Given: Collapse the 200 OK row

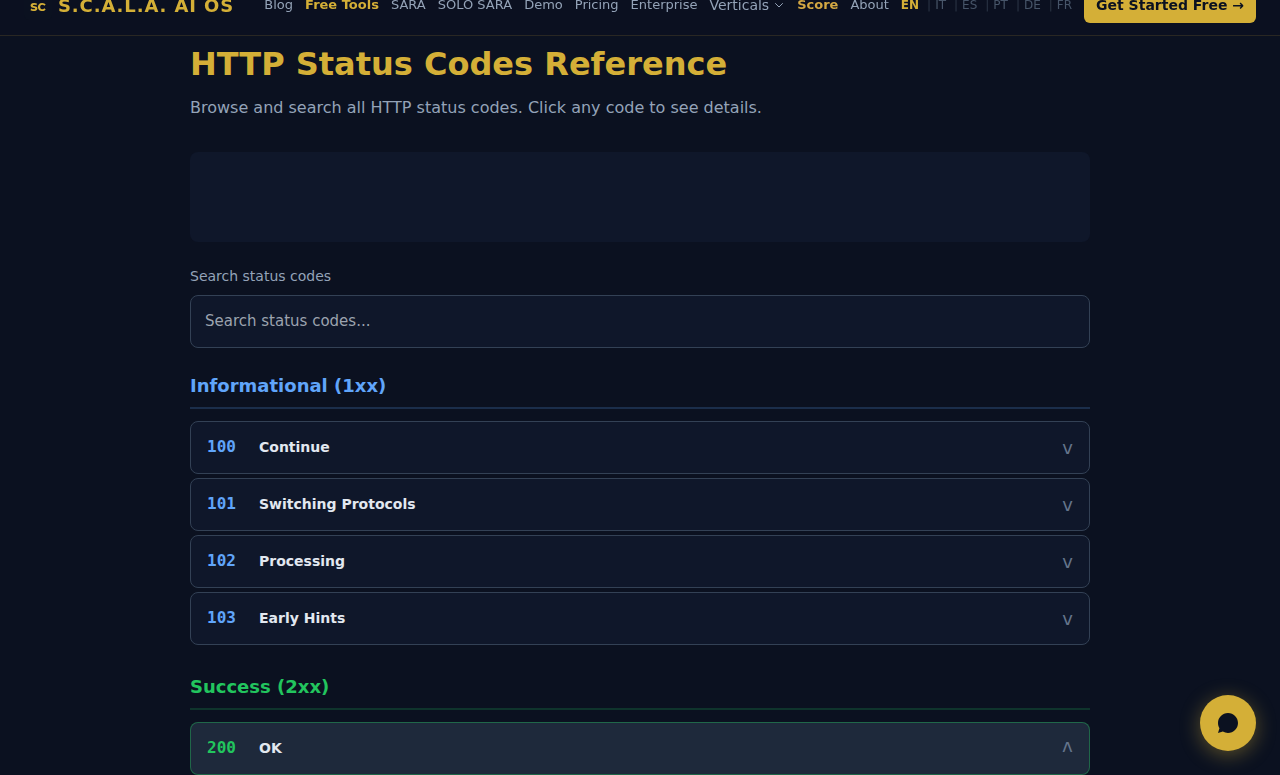Looking at the screenshot, I should coord(640,748).
